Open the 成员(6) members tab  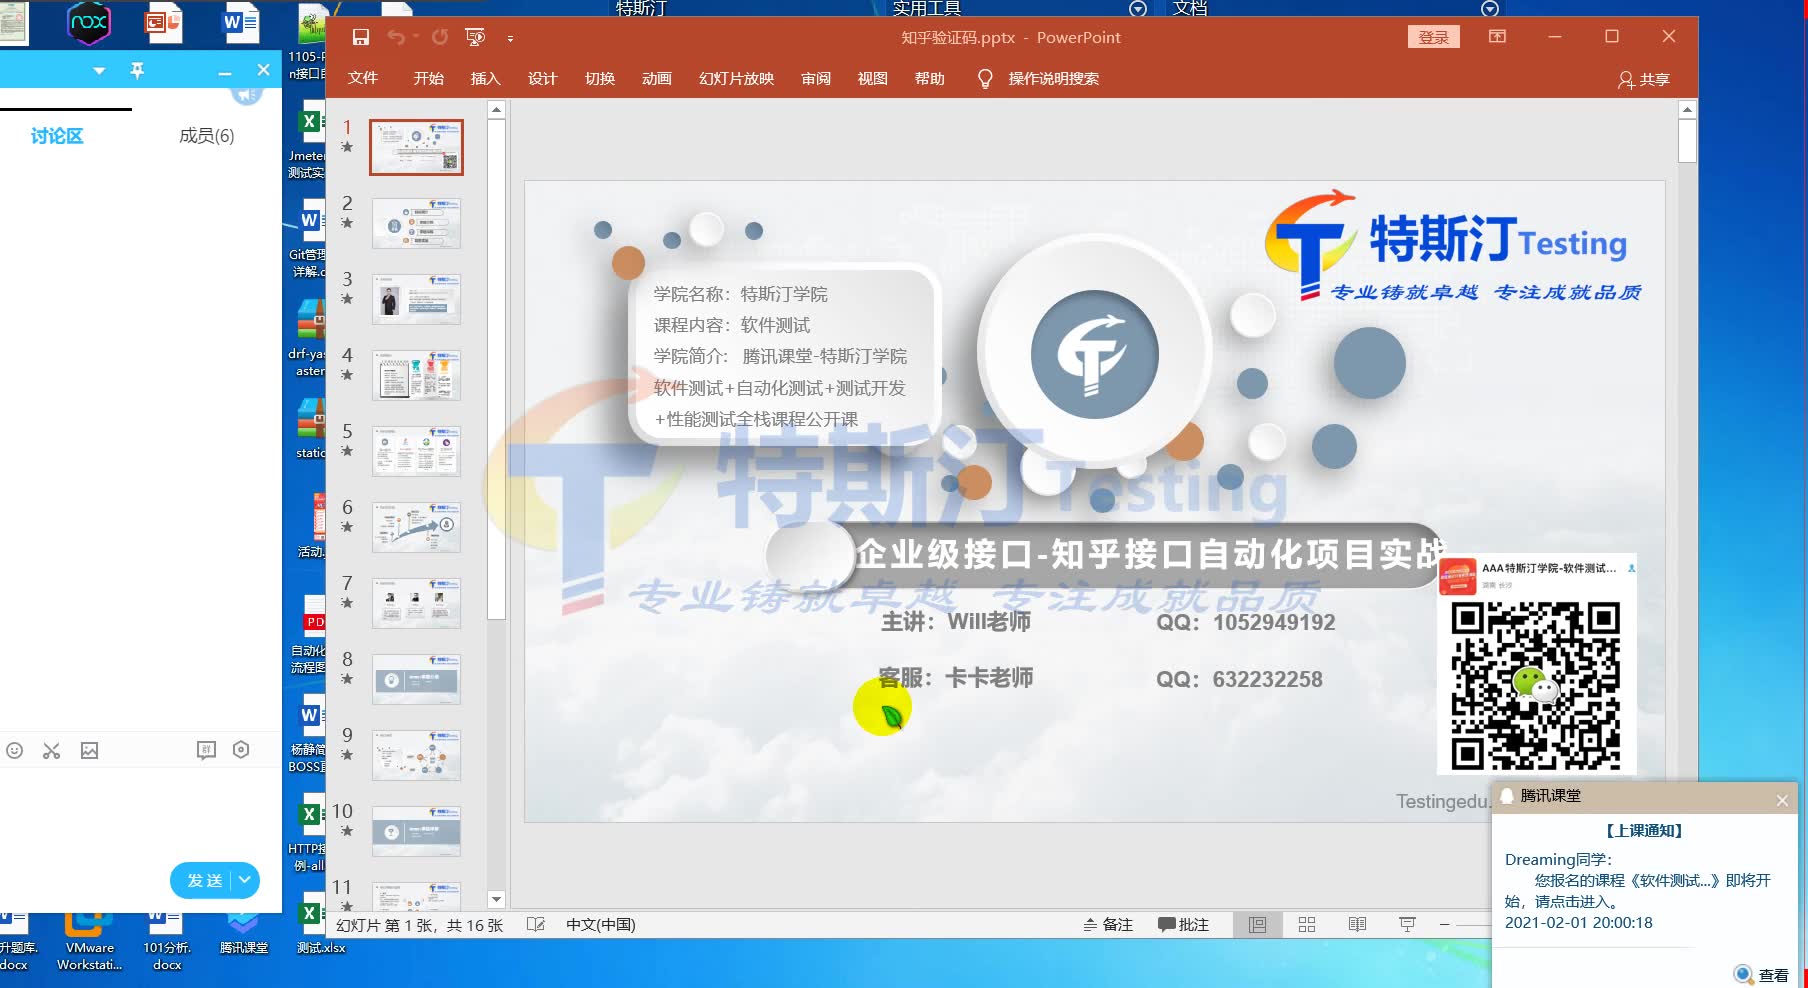(207, 136)
